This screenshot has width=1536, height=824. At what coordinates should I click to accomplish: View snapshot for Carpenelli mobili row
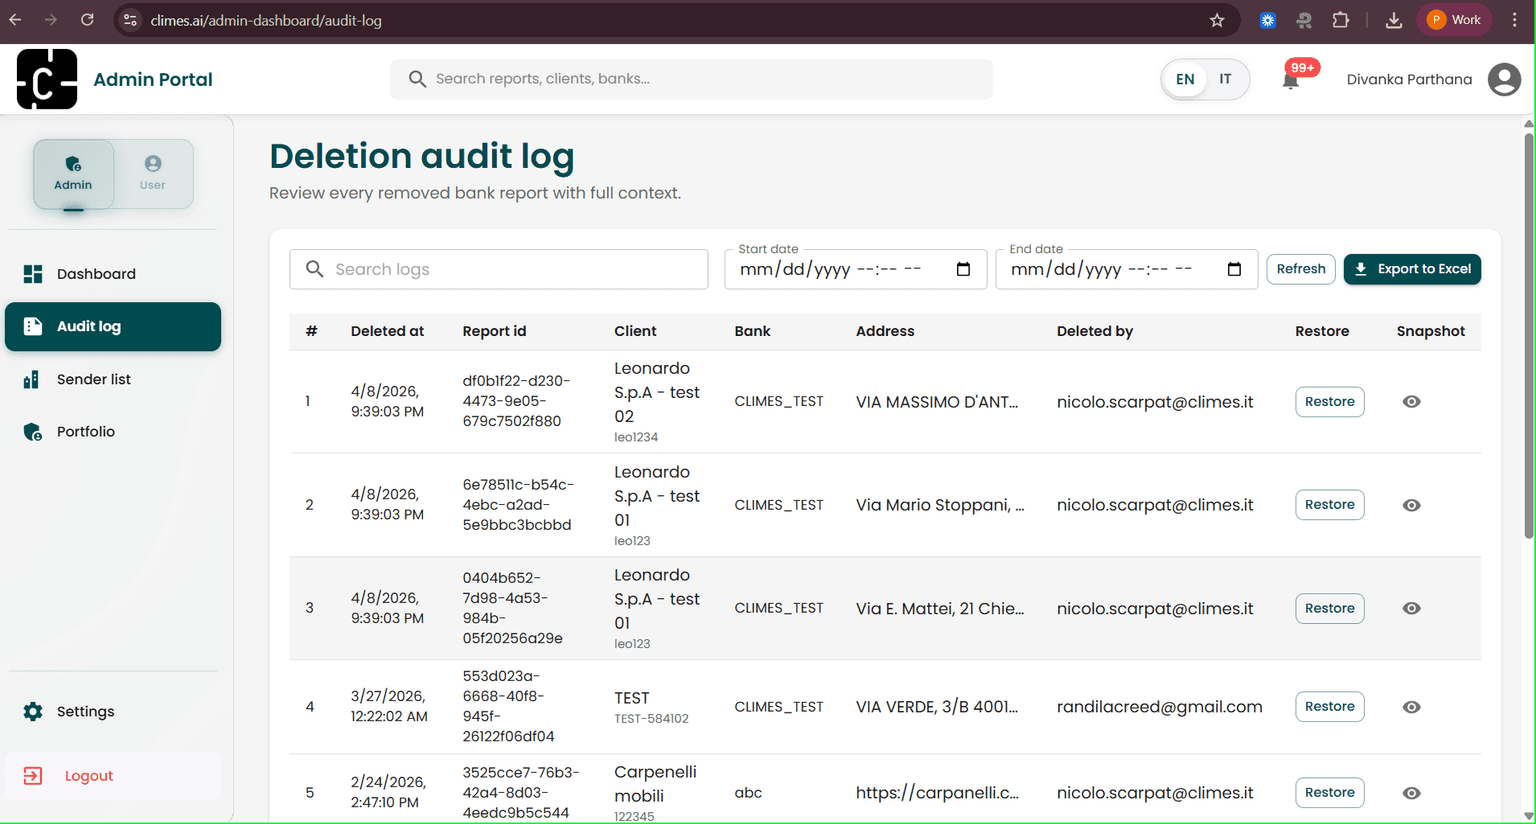click(1411, 793)
